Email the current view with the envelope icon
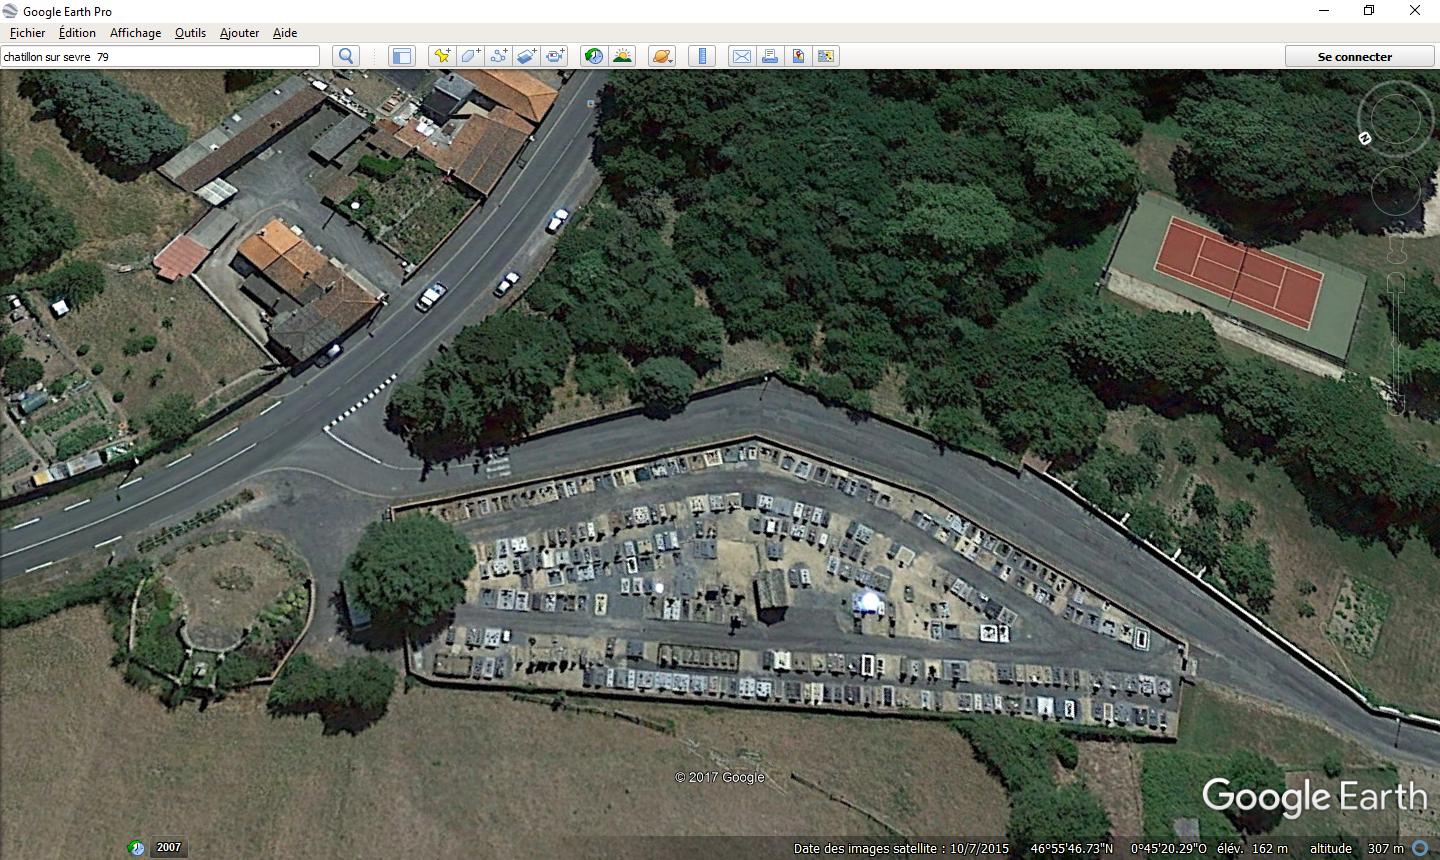The height and width of the screenshot is (860, 1440). (x=741, y=56)
